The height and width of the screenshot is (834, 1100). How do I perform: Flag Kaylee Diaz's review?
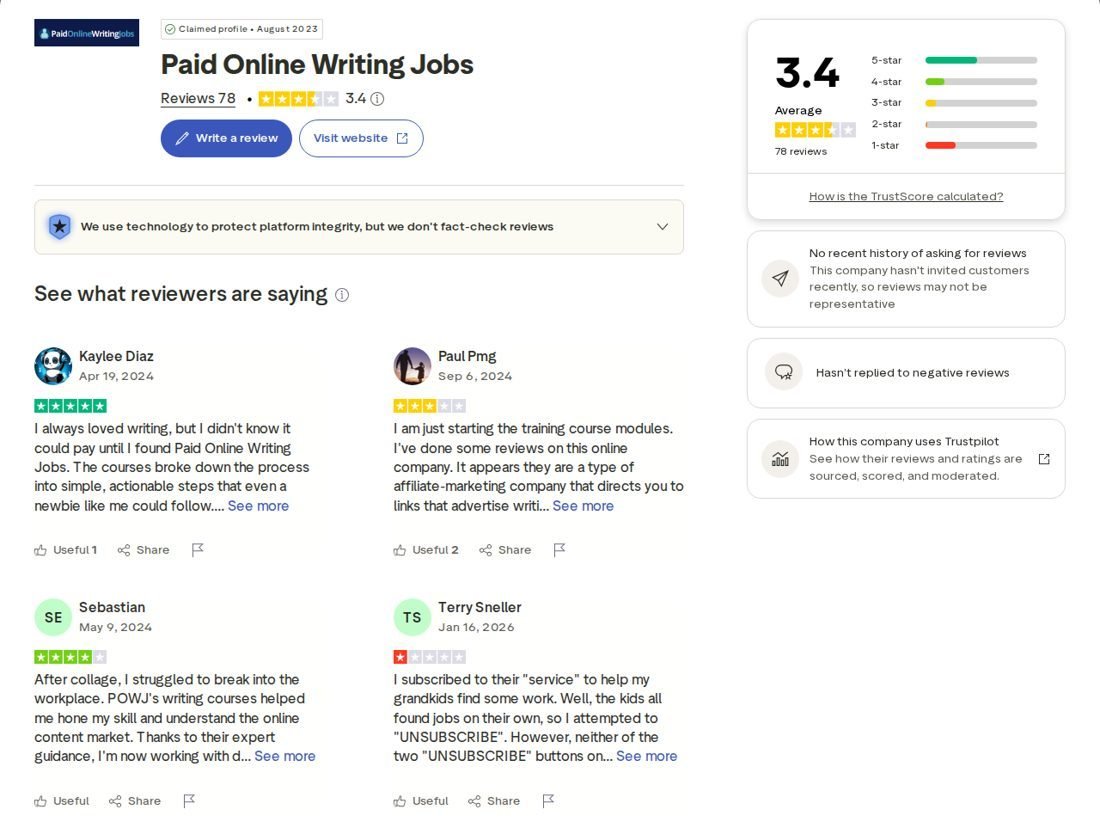coord(198,550)
